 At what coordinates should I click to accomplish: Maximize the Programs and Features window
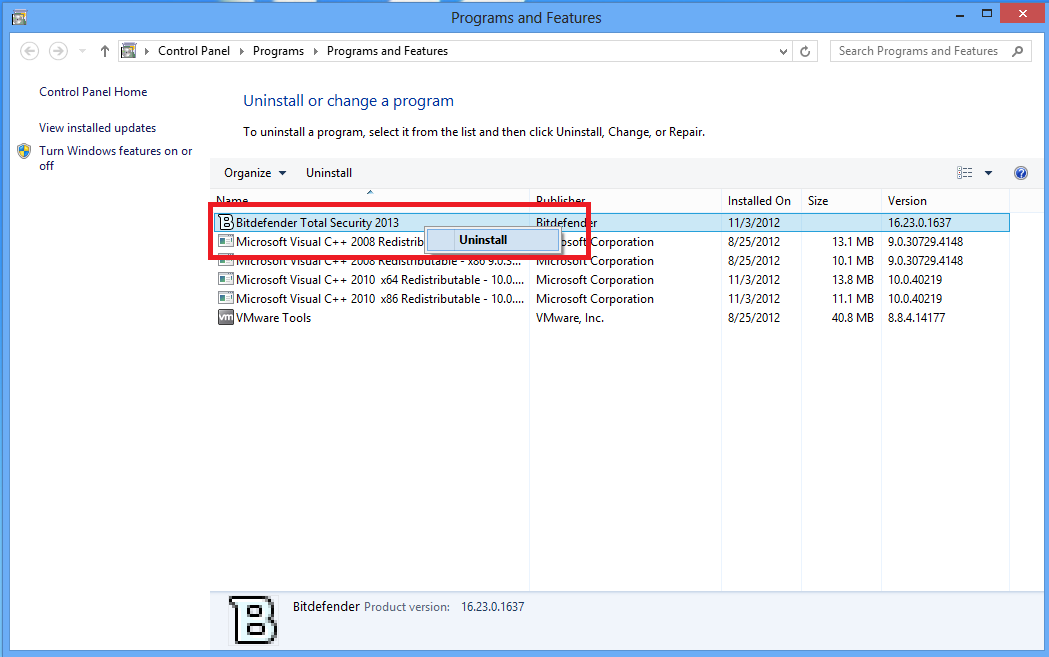tap(987, 13)
